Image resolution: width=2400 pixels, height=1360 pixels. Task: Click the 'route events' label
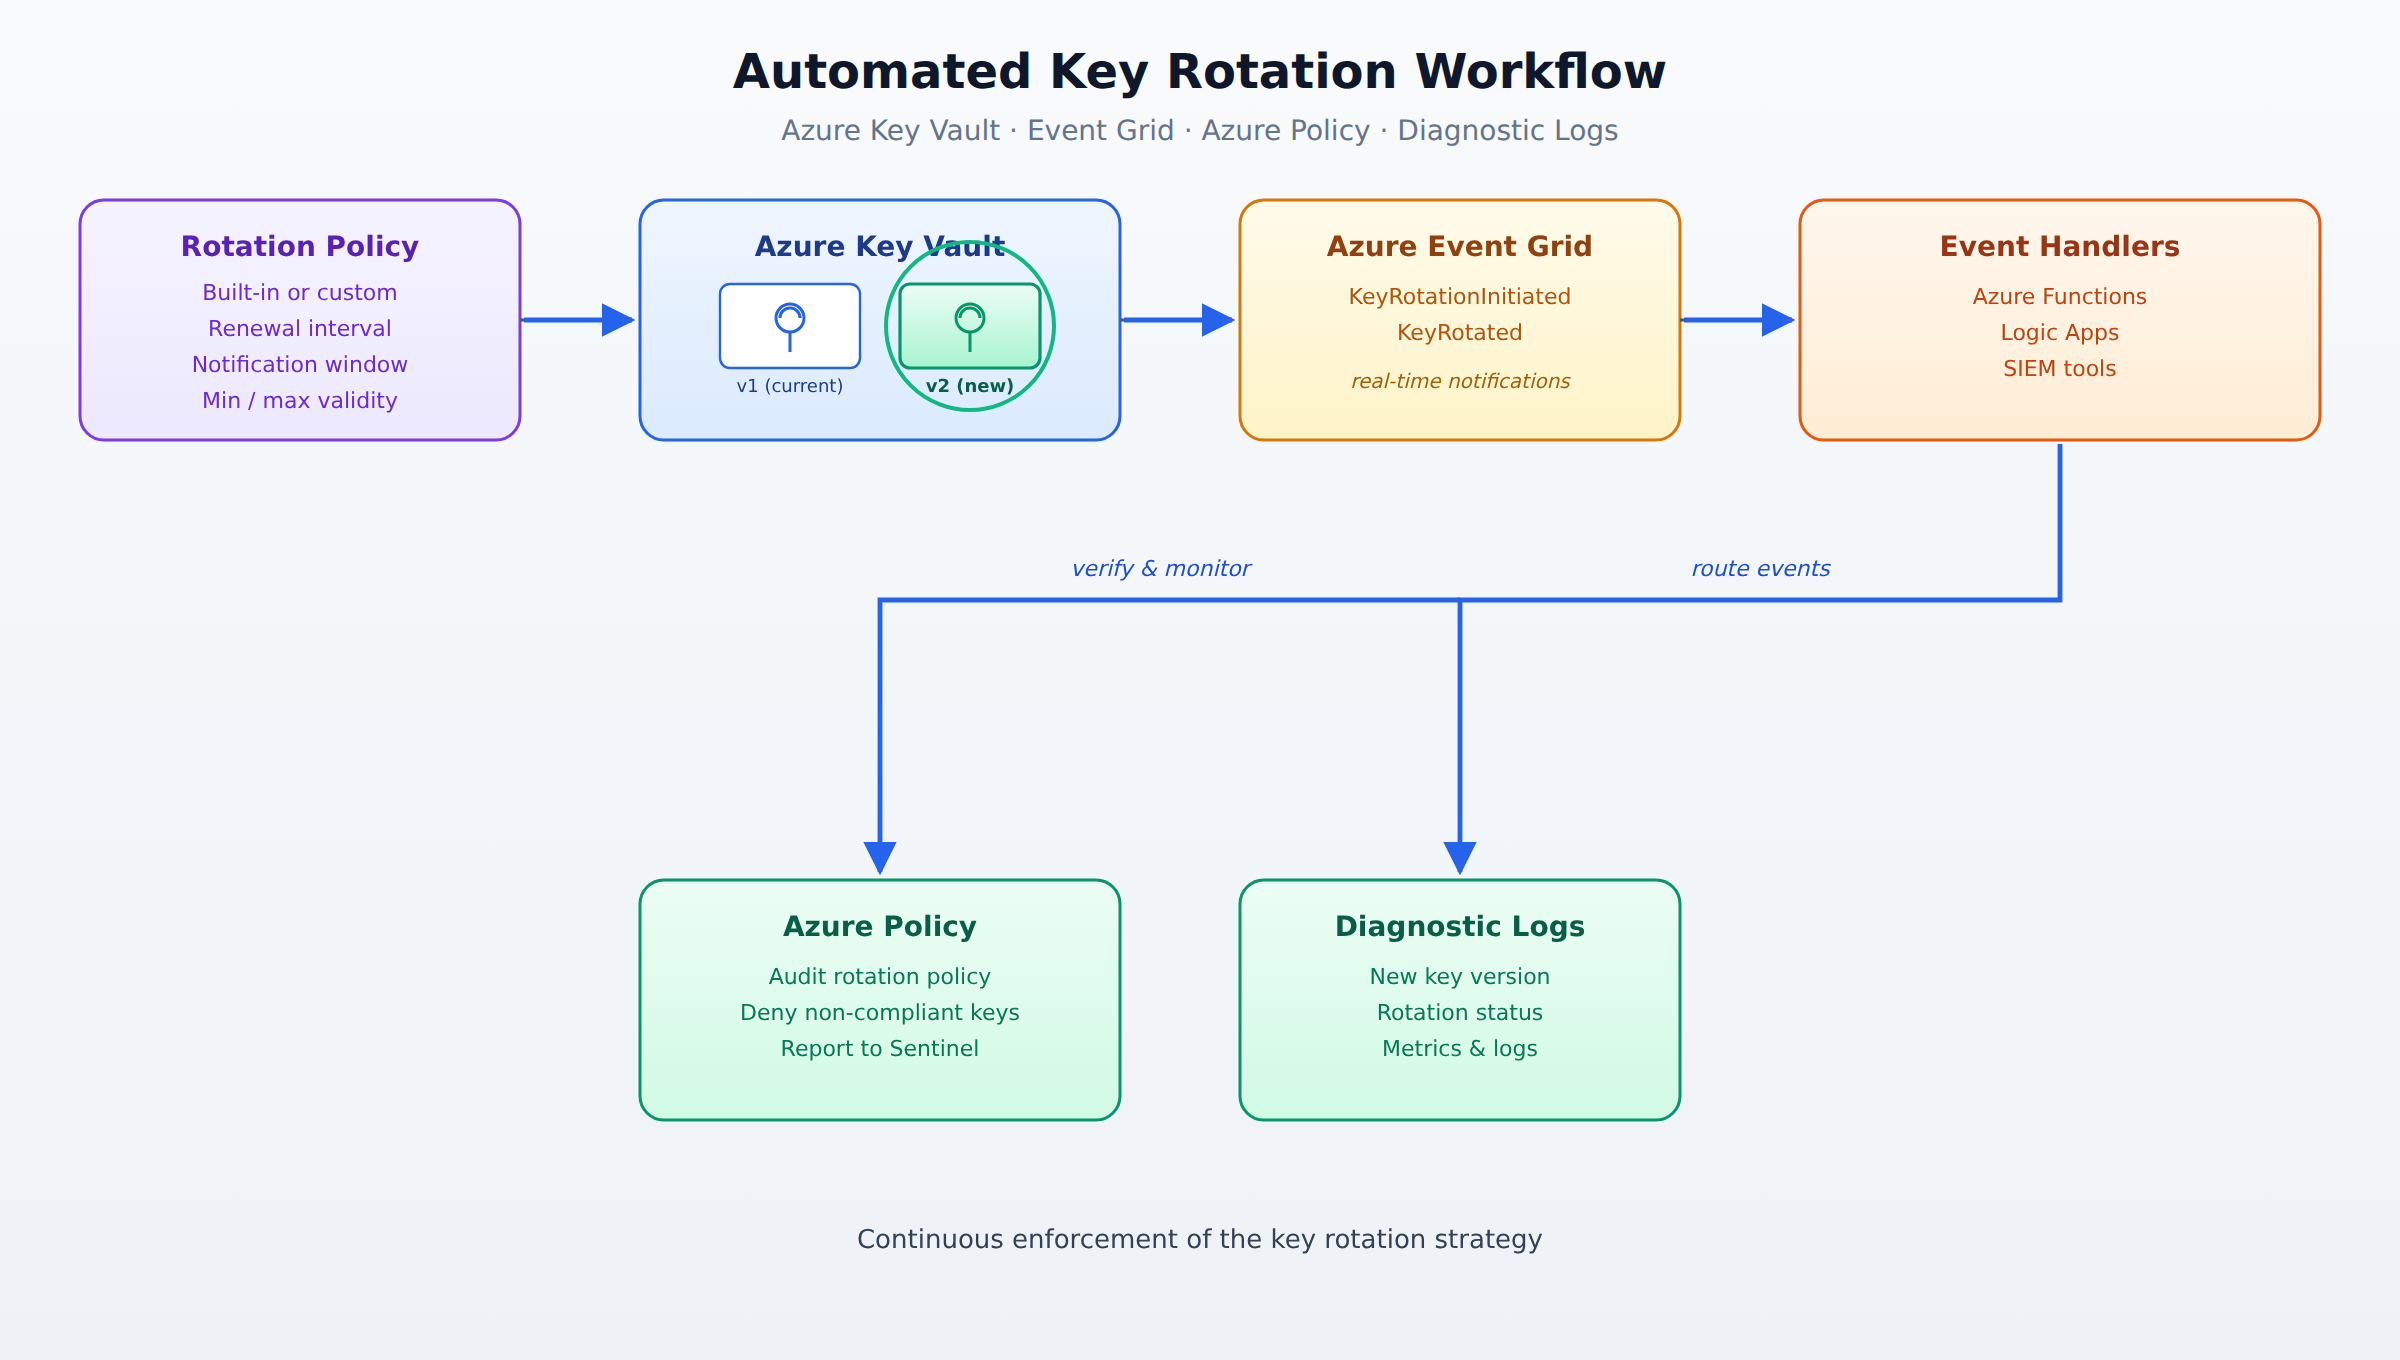coord(1761,569)
